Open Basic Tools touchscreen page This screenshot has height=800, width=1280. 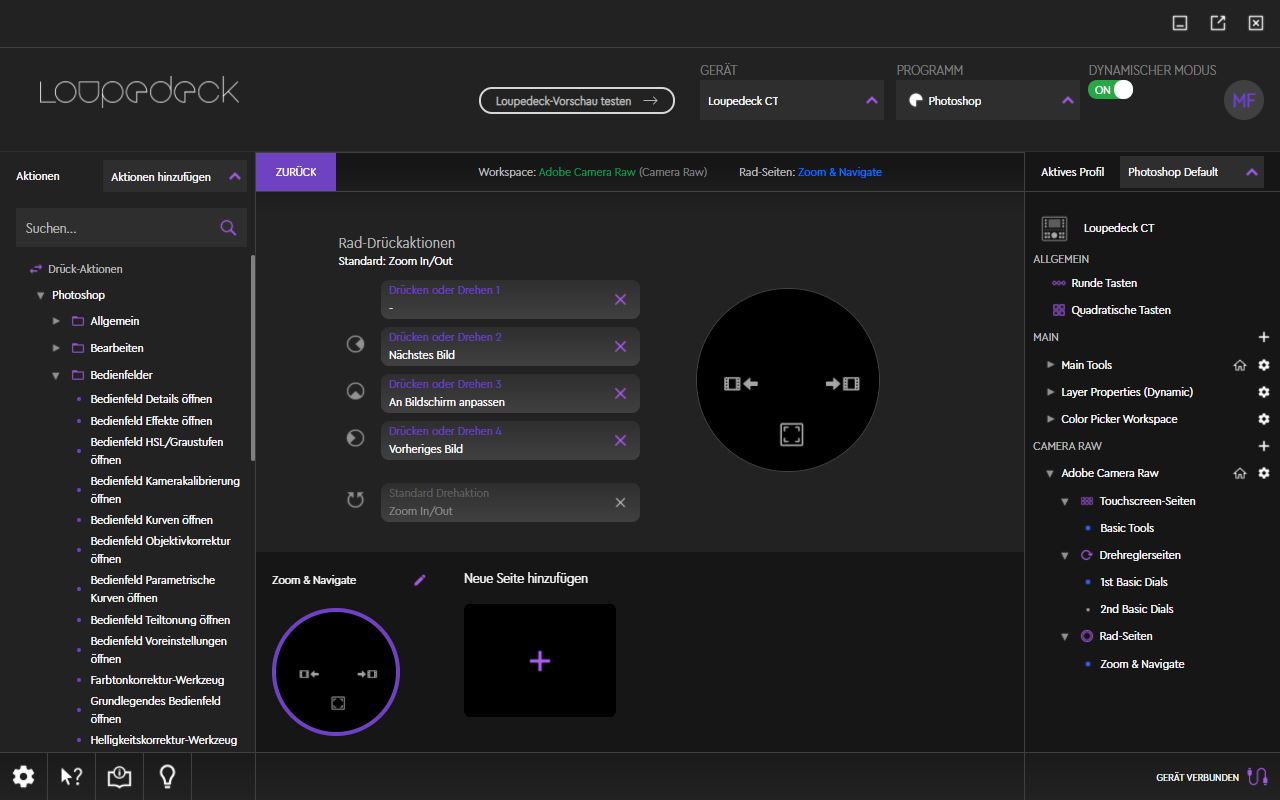click(1127, 528)
